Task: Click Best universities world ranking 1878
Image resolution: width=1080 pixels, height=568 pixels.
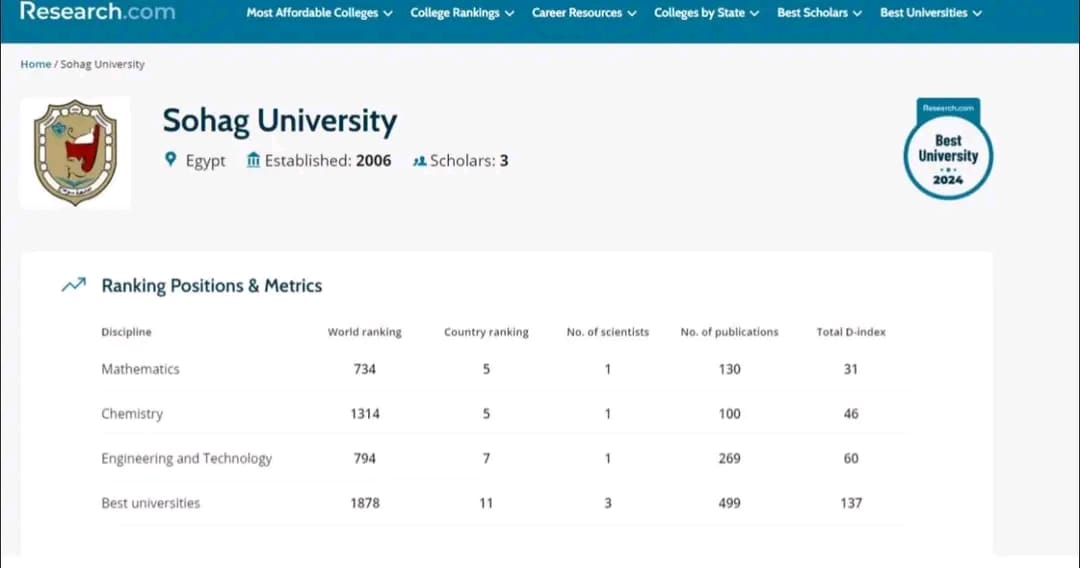Action: pos(364,503)
